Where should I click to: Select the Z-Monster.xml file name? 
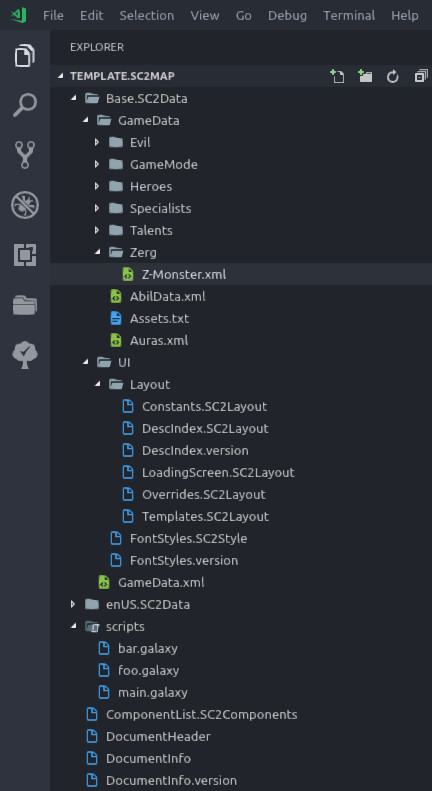184,275
